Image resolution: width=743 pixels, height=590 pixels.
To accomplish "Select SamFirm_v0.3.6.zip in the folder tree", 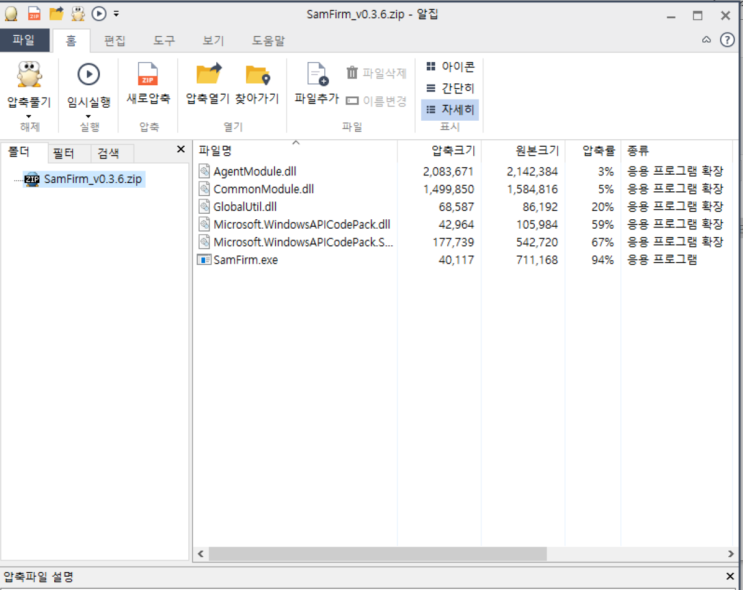I will (x=84, y=179).
